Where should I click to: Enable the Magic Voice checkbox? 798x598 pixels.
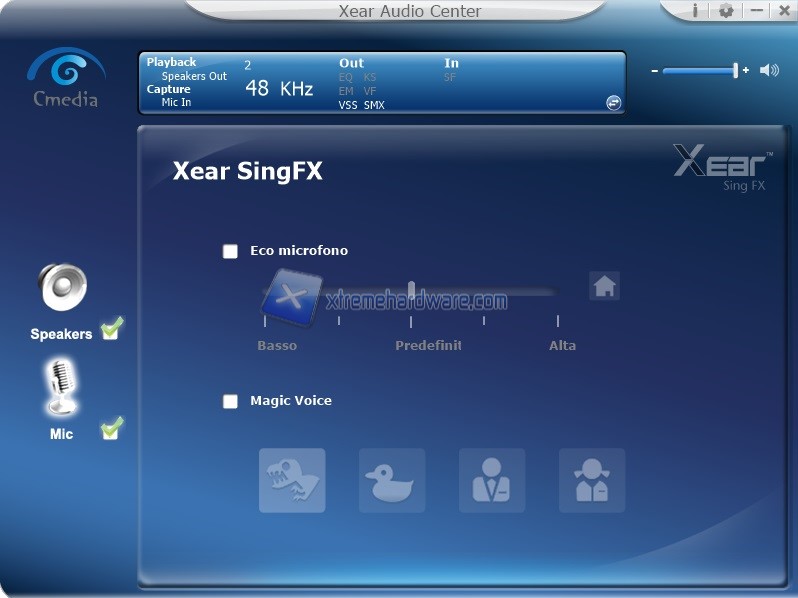231,401
